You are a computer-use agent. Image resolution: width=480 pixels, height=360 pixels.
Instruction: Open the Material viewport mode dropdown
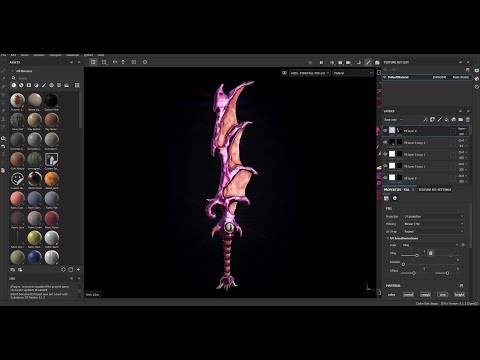(353, 73)
